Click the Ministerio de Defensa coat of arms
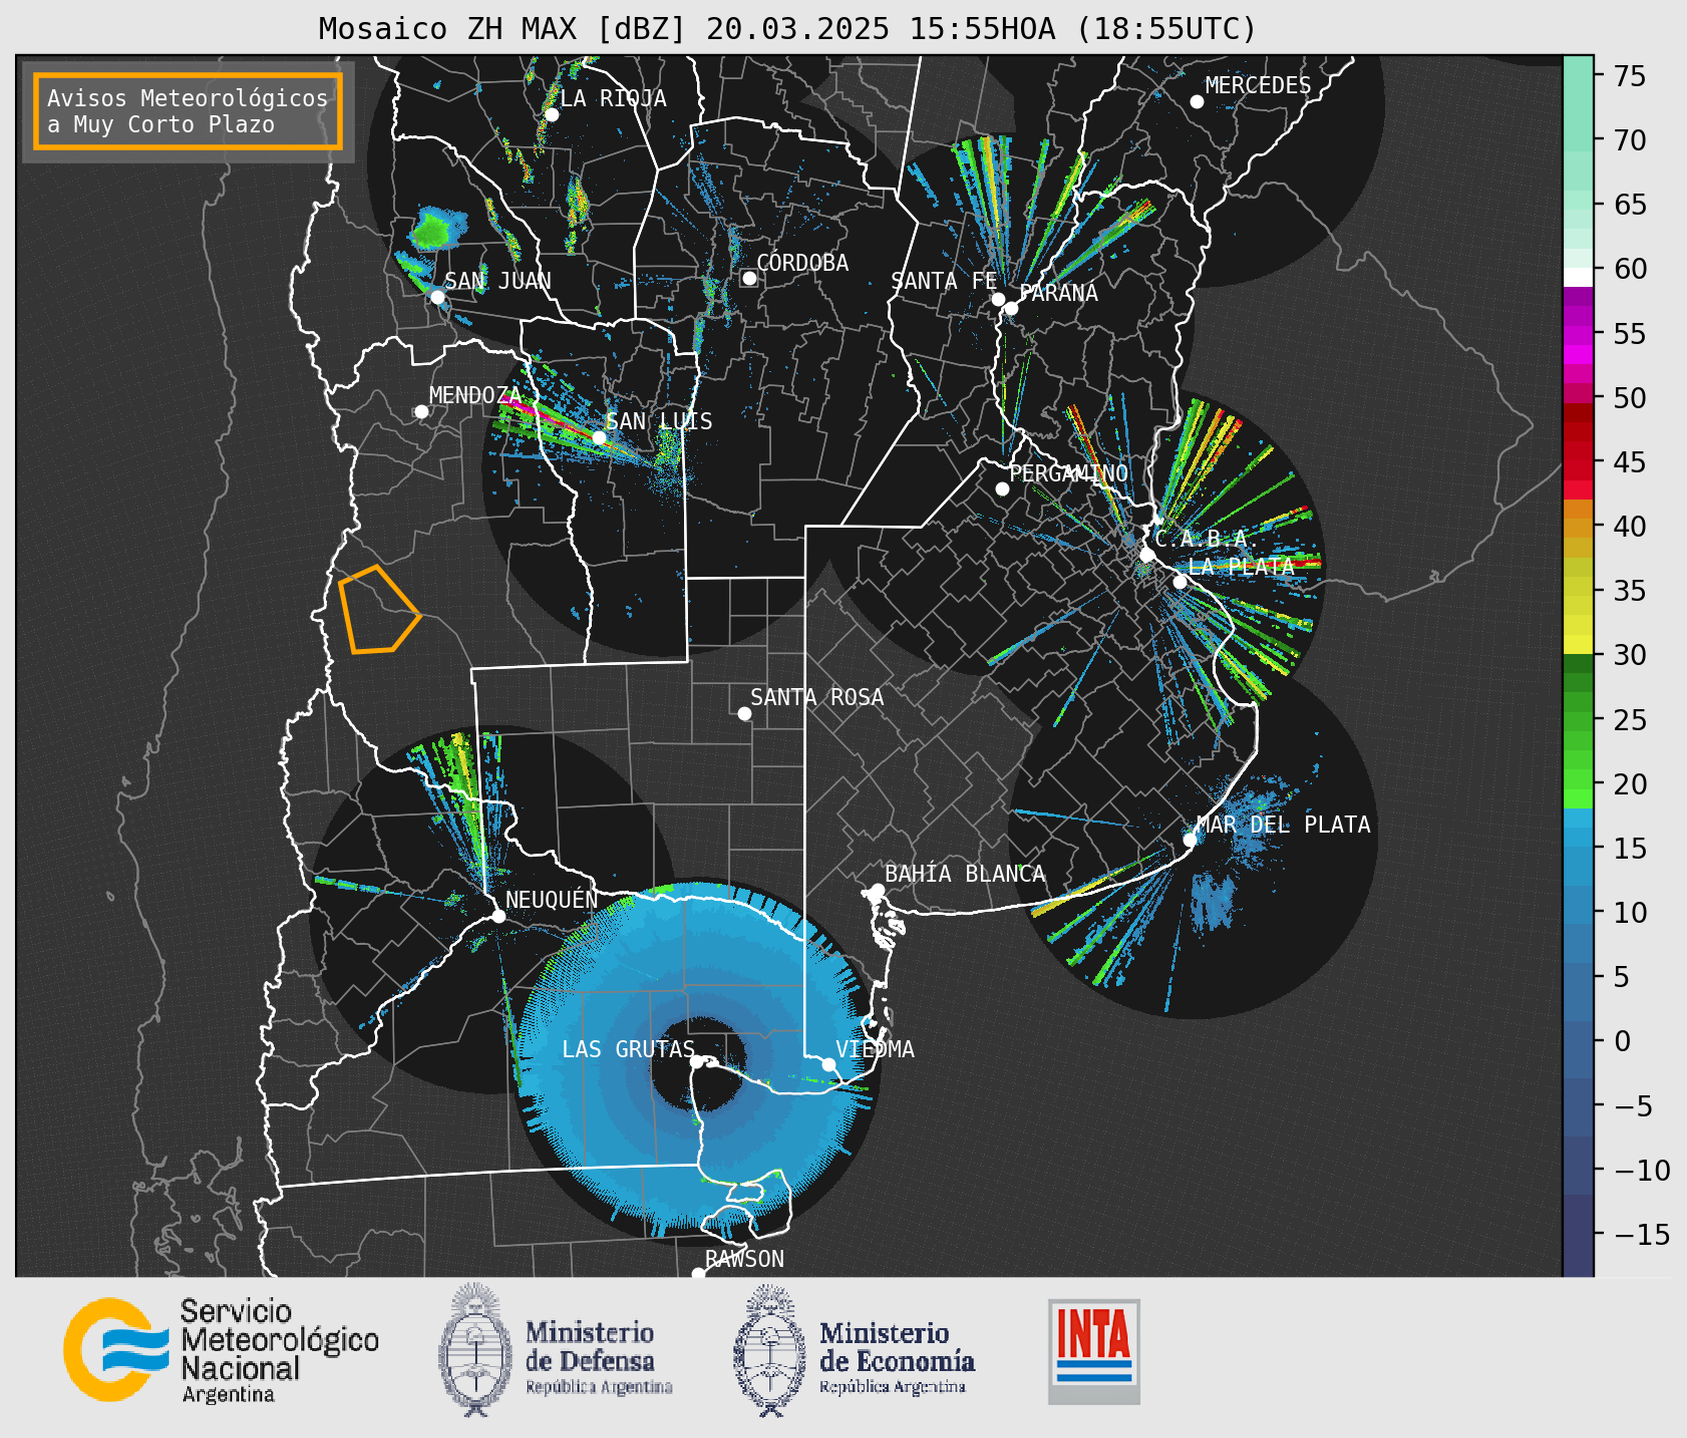This screenshot has width=1687, height=1438. (x=476, y=1350)
